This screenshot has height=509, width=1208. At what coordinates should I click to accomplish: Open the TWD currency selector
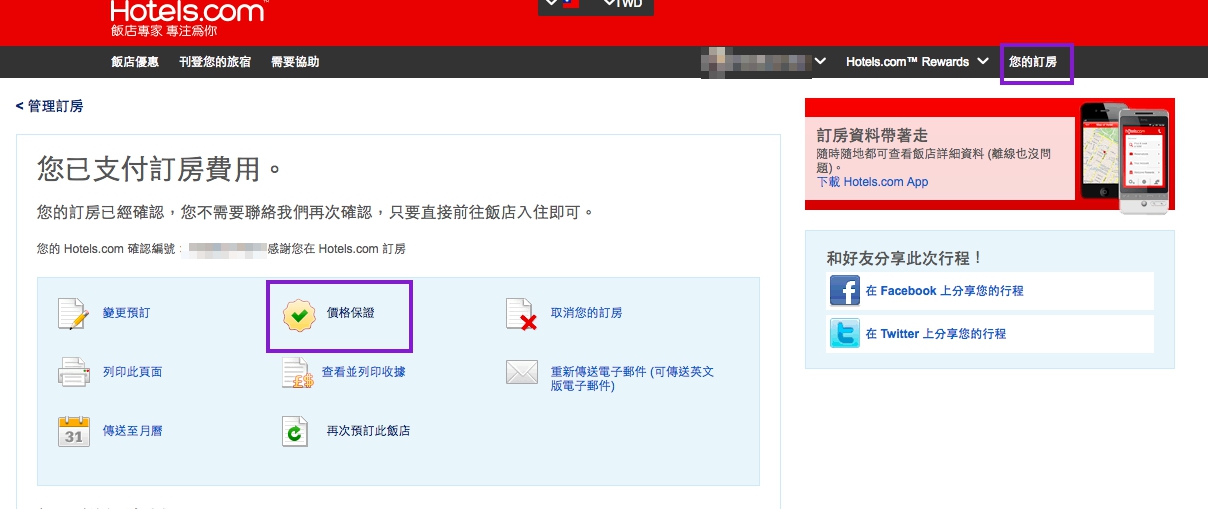click(x=624, y=5)
